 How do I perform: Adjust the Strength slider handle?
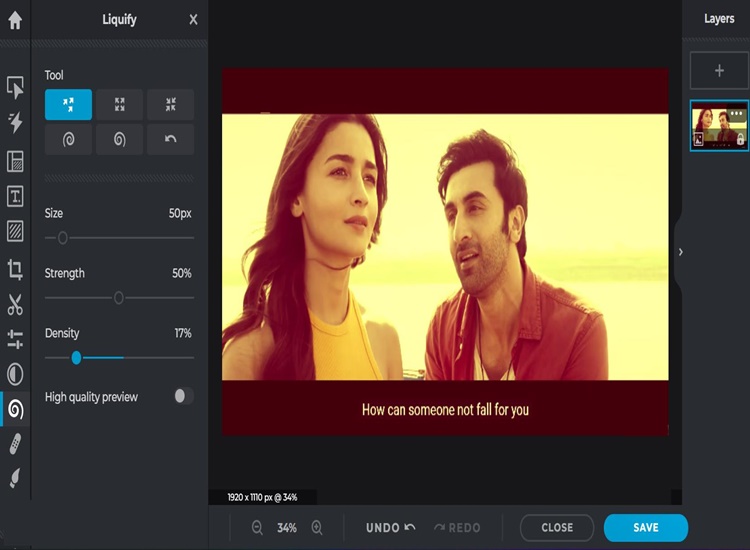point(119,298)
